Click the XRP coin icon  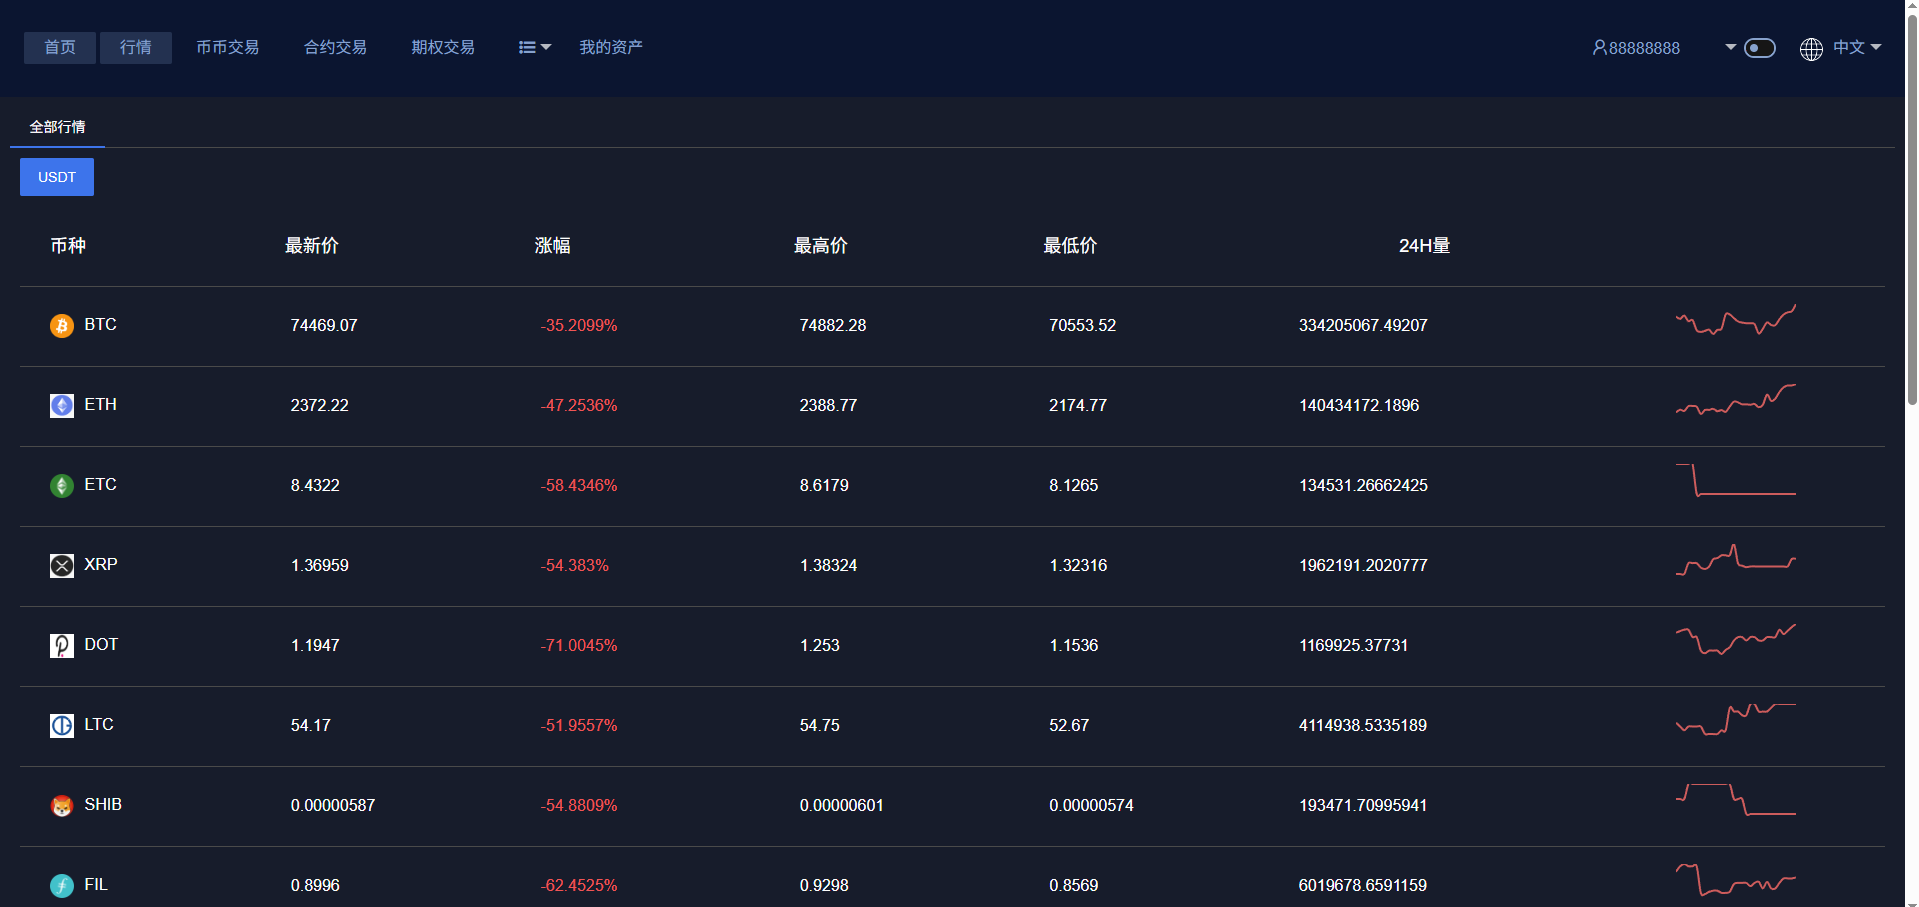click(x=62, y=566)
